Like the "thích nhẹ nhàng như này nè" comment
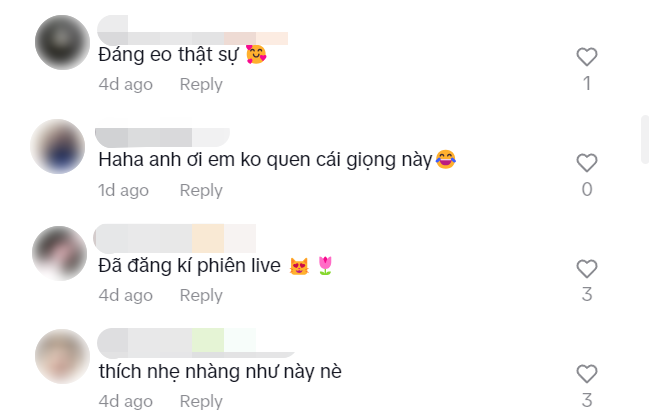This screenshot has height=415, width=649. [x=587, y=374]
